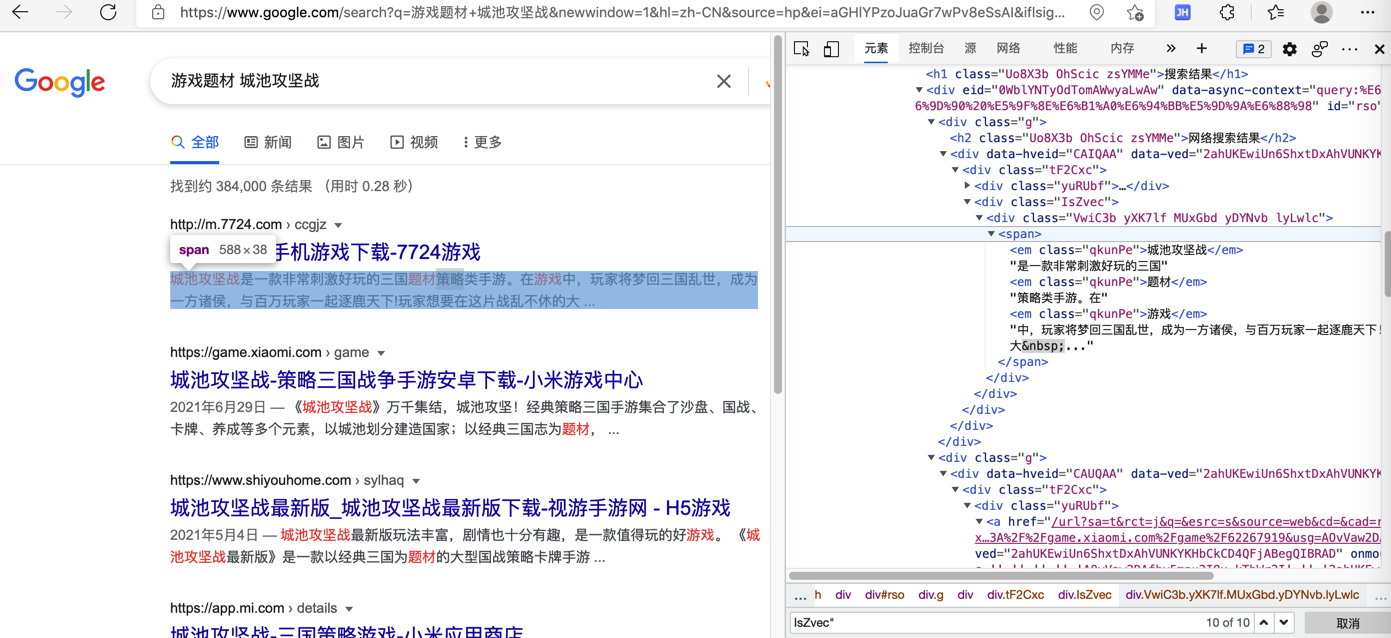
Task: Open the 城池攻坚战最新版 视游手游网 result
Action: [x=450, y=508]
